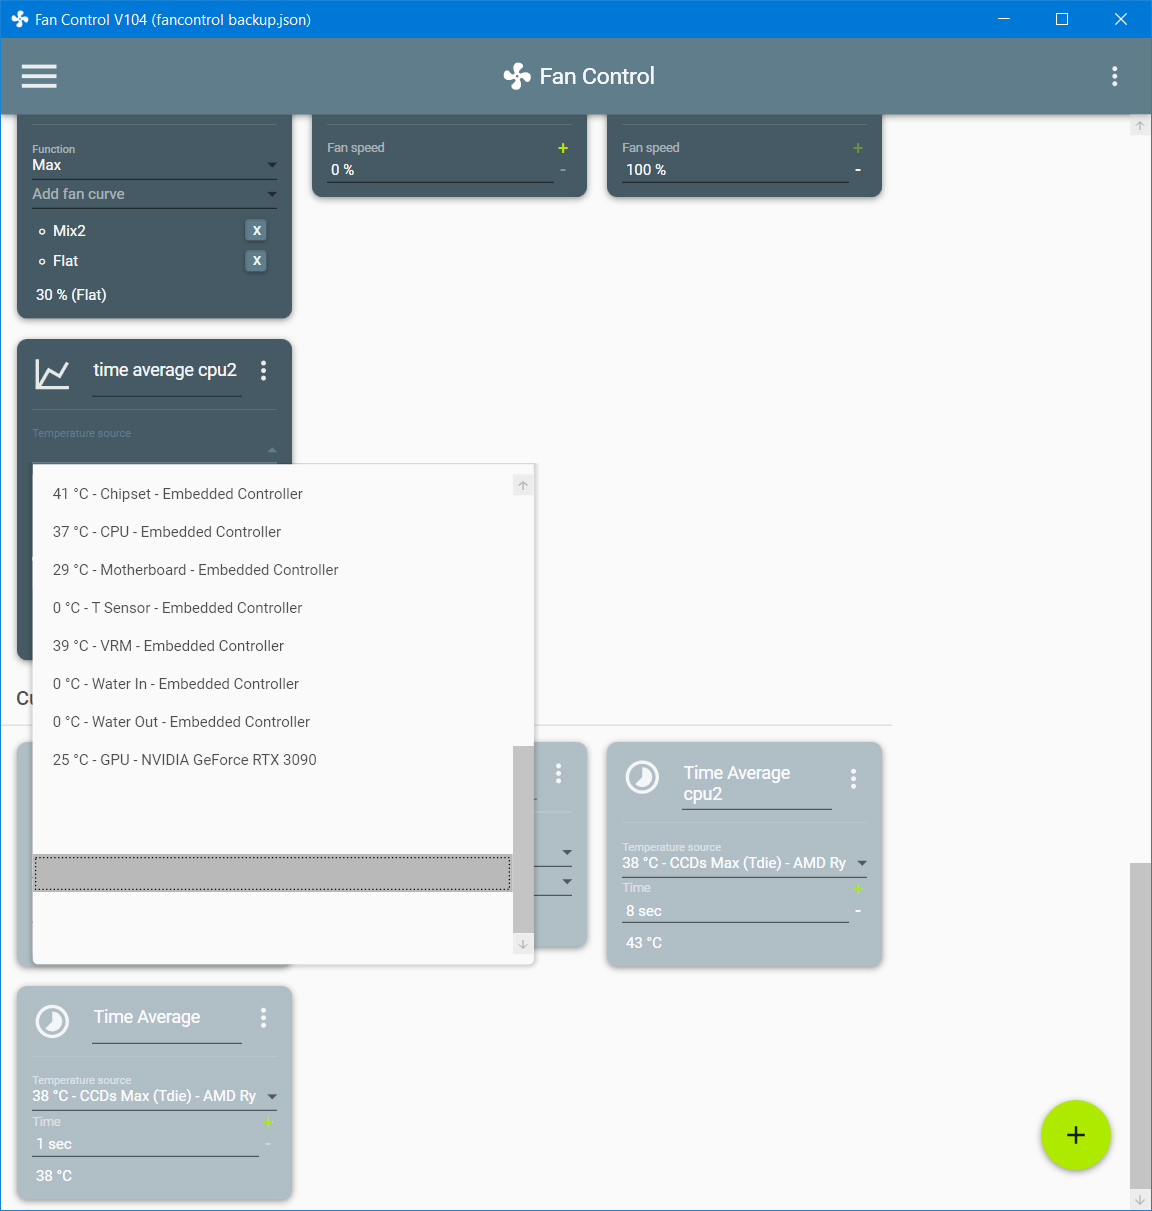The width and height of the screenshot is (1152, 1211).
Task: Open the top-right overflow menu
Action: (1114, 76)
